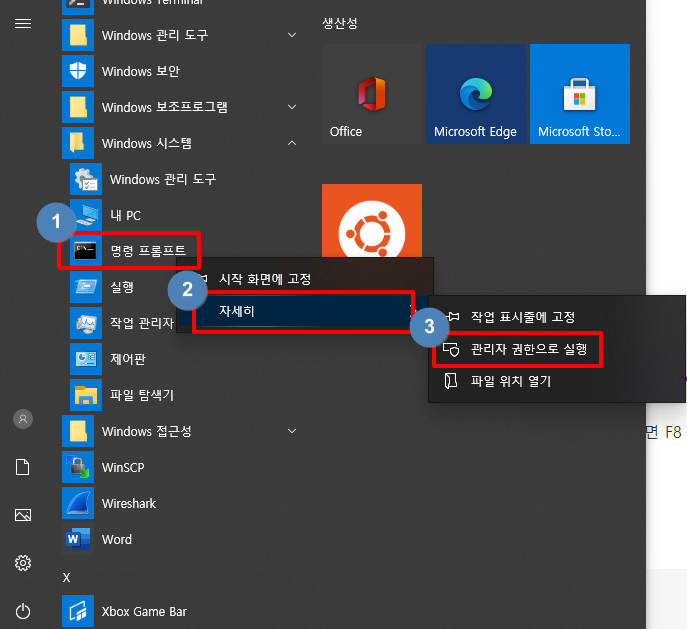Screen dimensions: 687x629
Task: Open the Office tile
Action: tap(372, 94)
